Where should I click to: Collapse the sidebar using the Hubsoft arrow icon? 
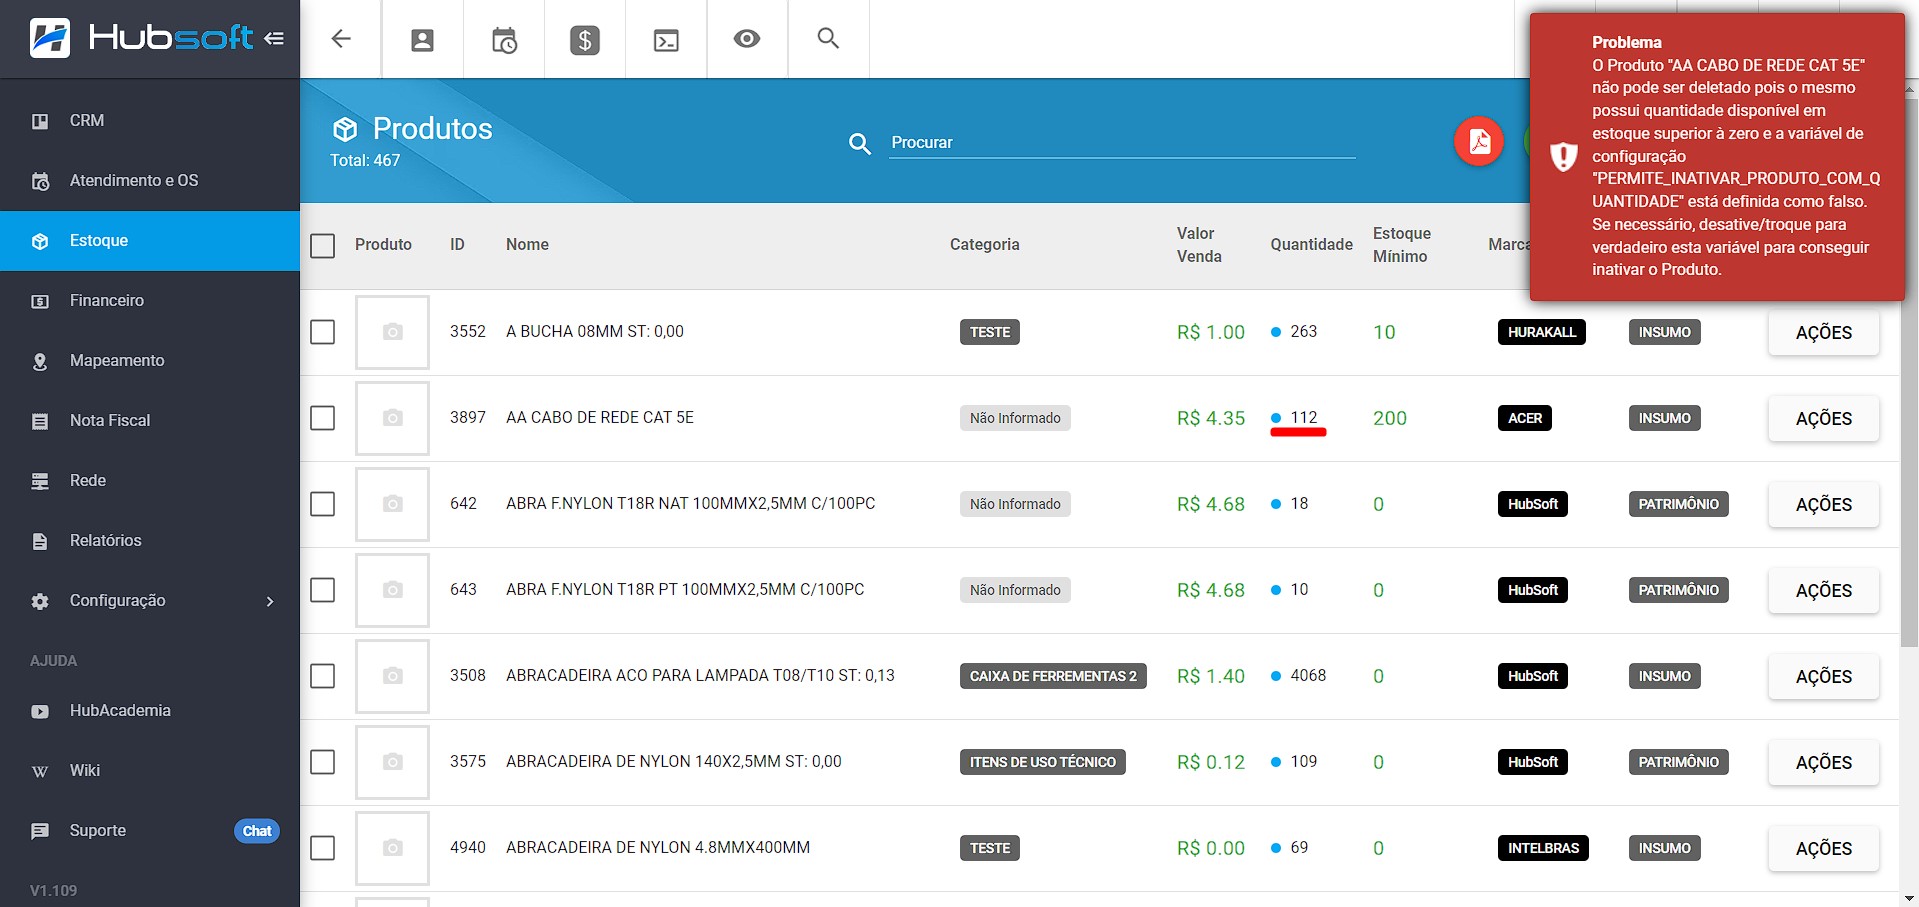click(274, 39)
